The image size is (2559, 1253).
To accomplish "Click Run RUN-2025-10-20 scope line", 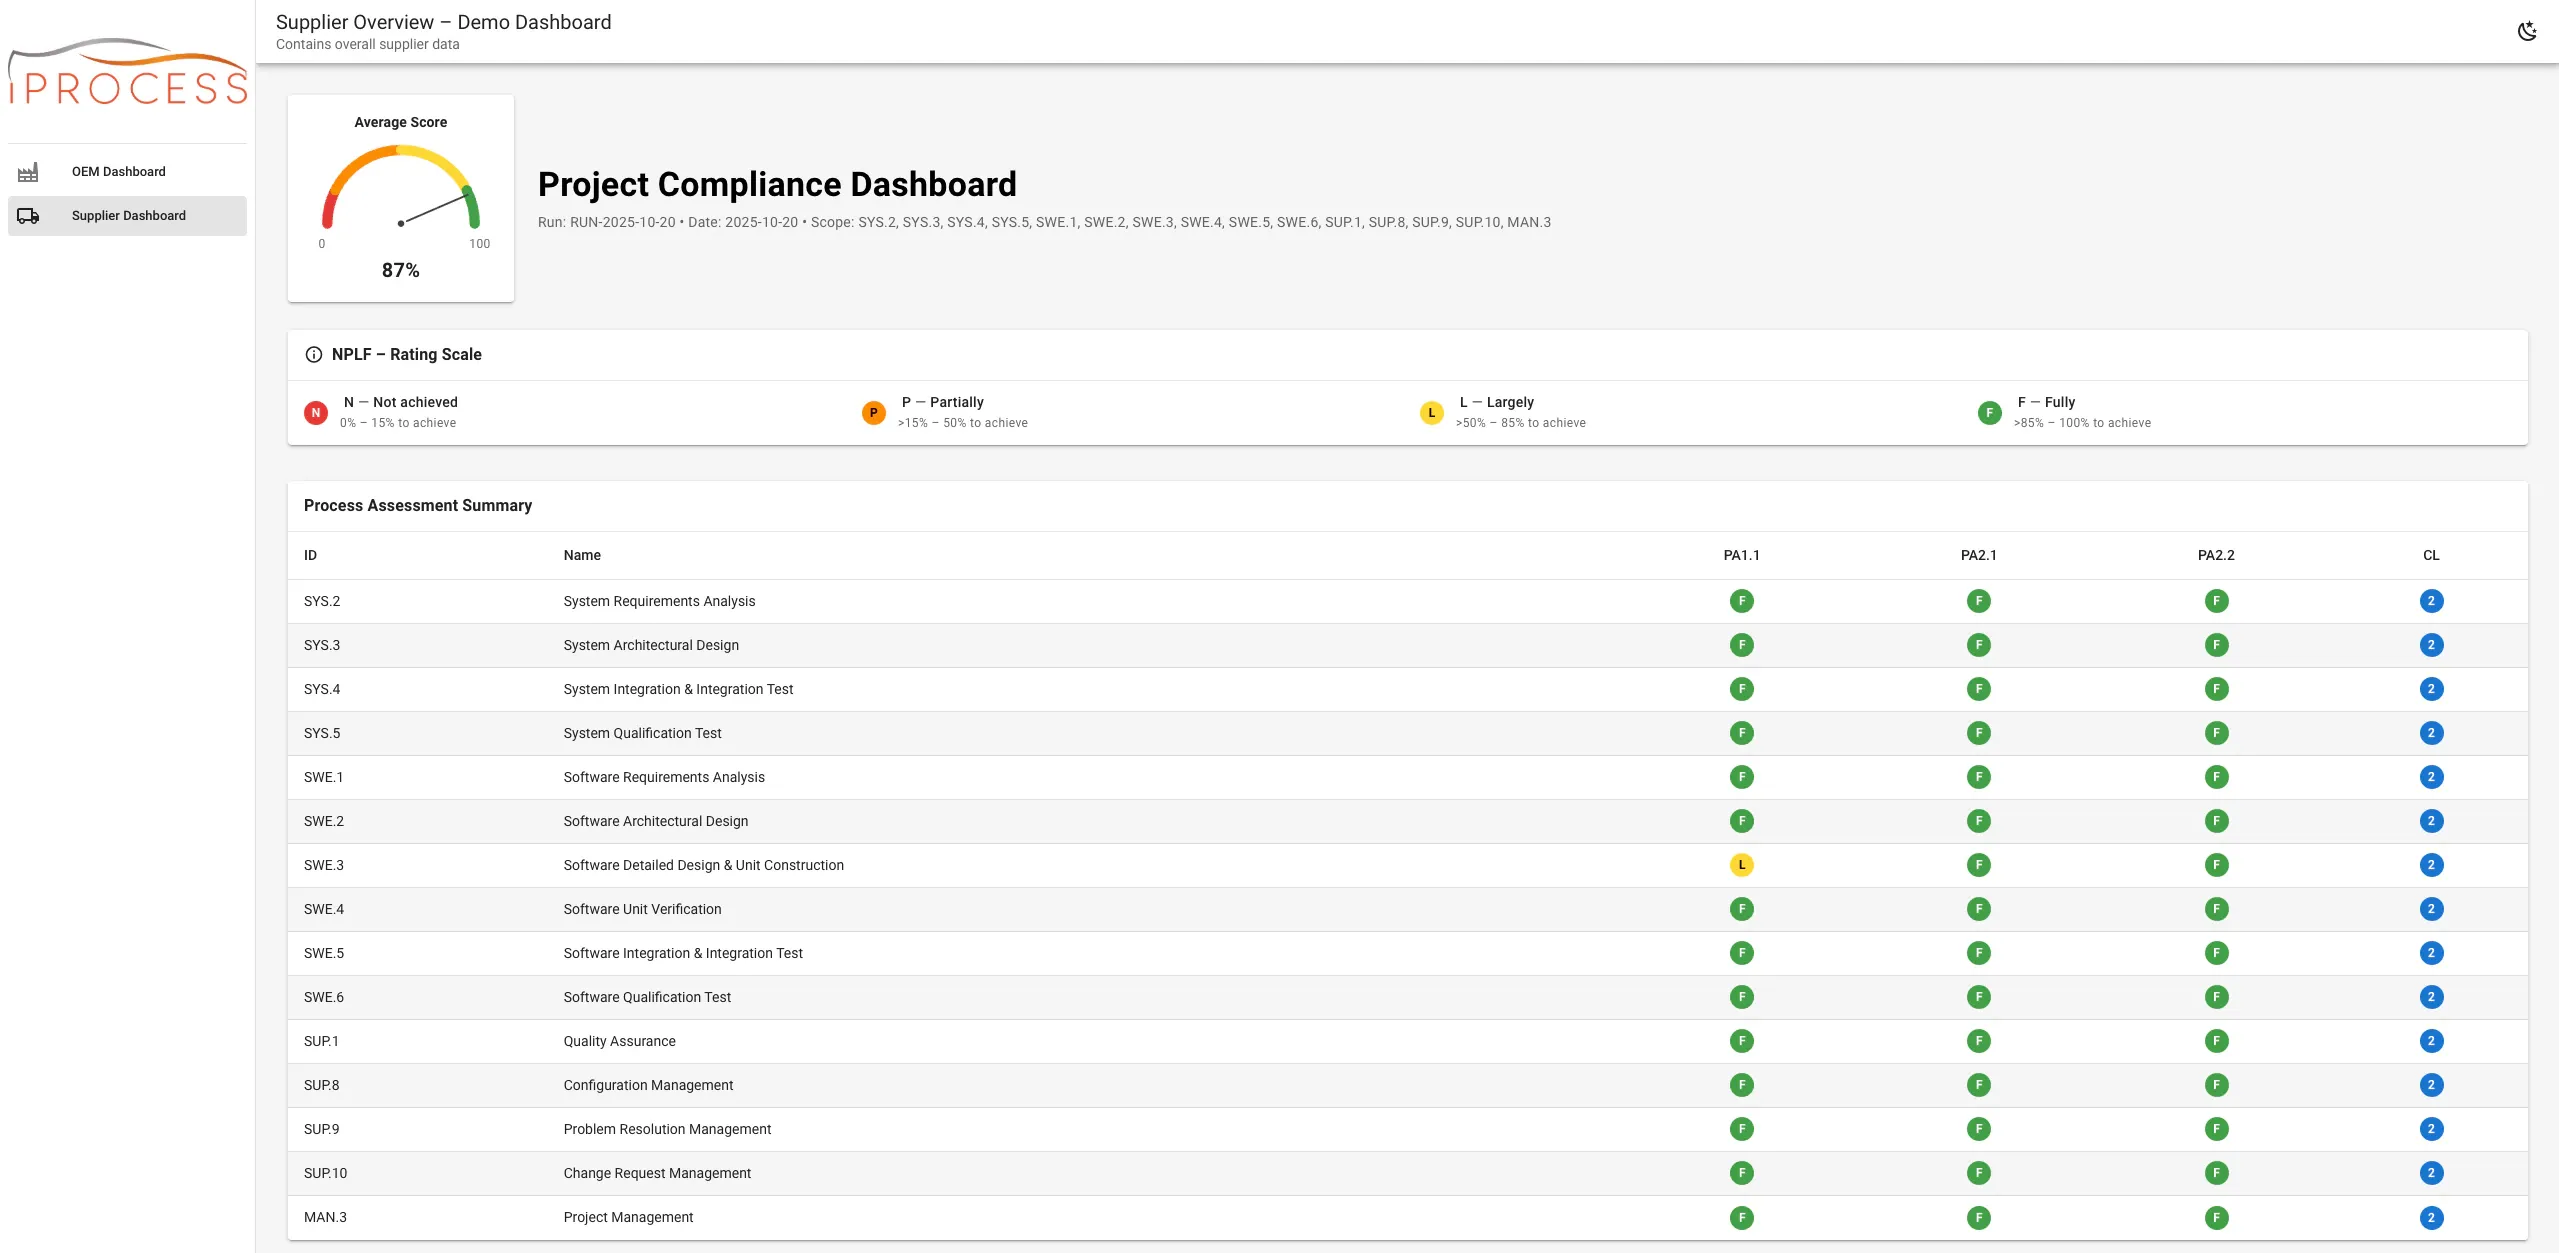I will pos(1044,222).
